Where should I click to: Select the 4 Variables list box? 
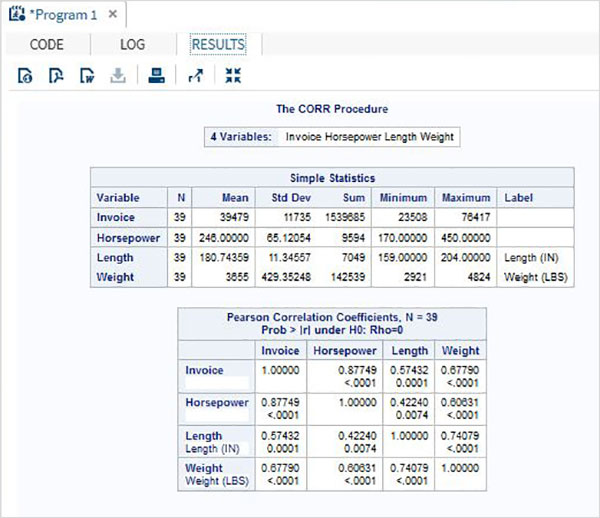click(x=332, y=137)
